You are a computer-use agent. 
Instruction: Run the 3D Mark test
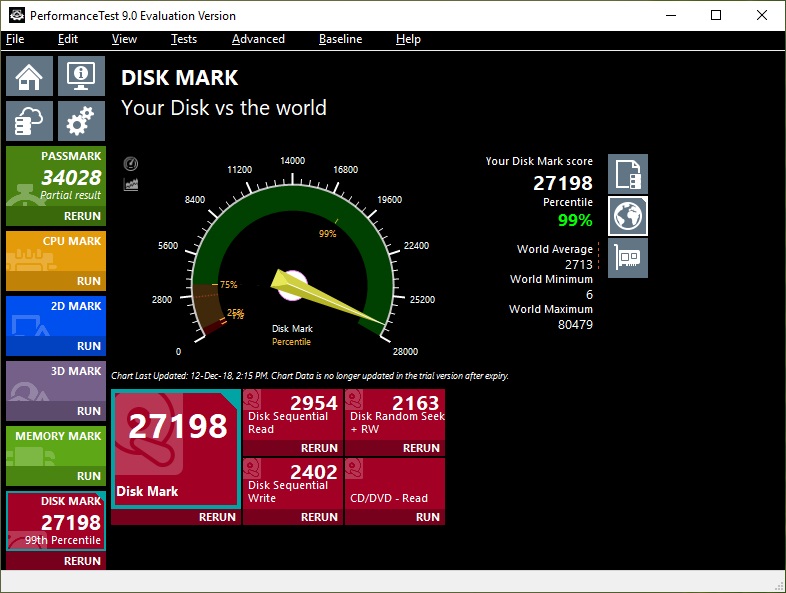pos(88,411)
